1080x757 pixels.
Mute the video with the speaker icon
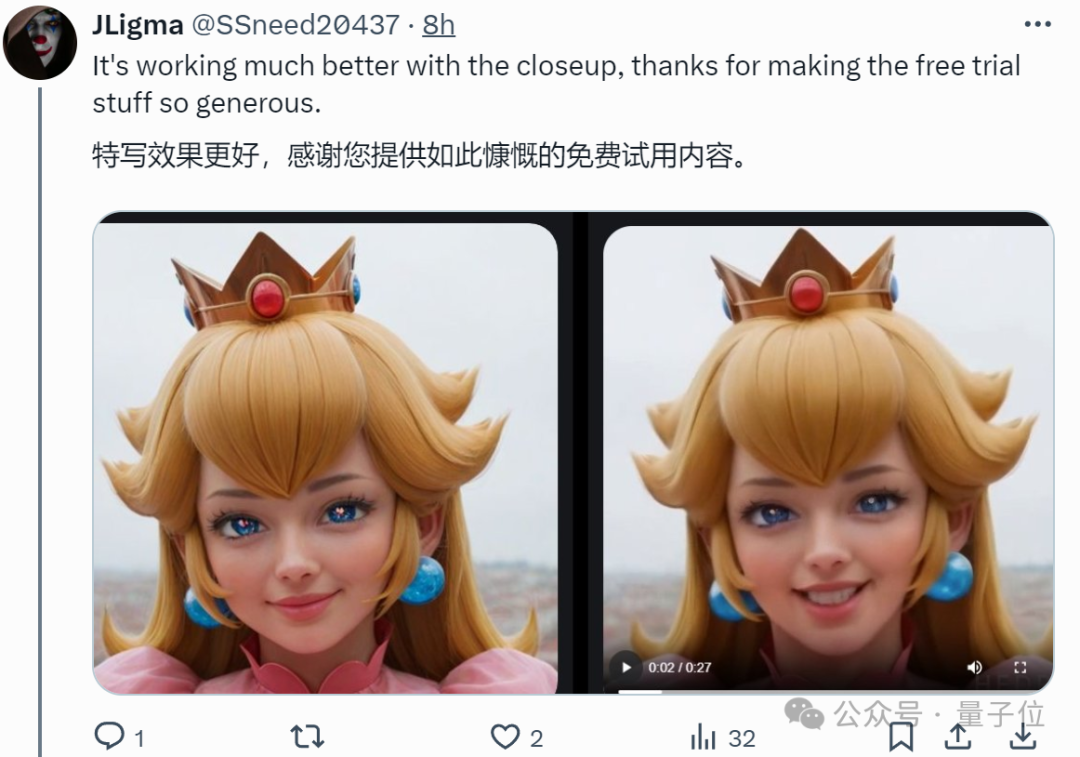pos(974,667)
